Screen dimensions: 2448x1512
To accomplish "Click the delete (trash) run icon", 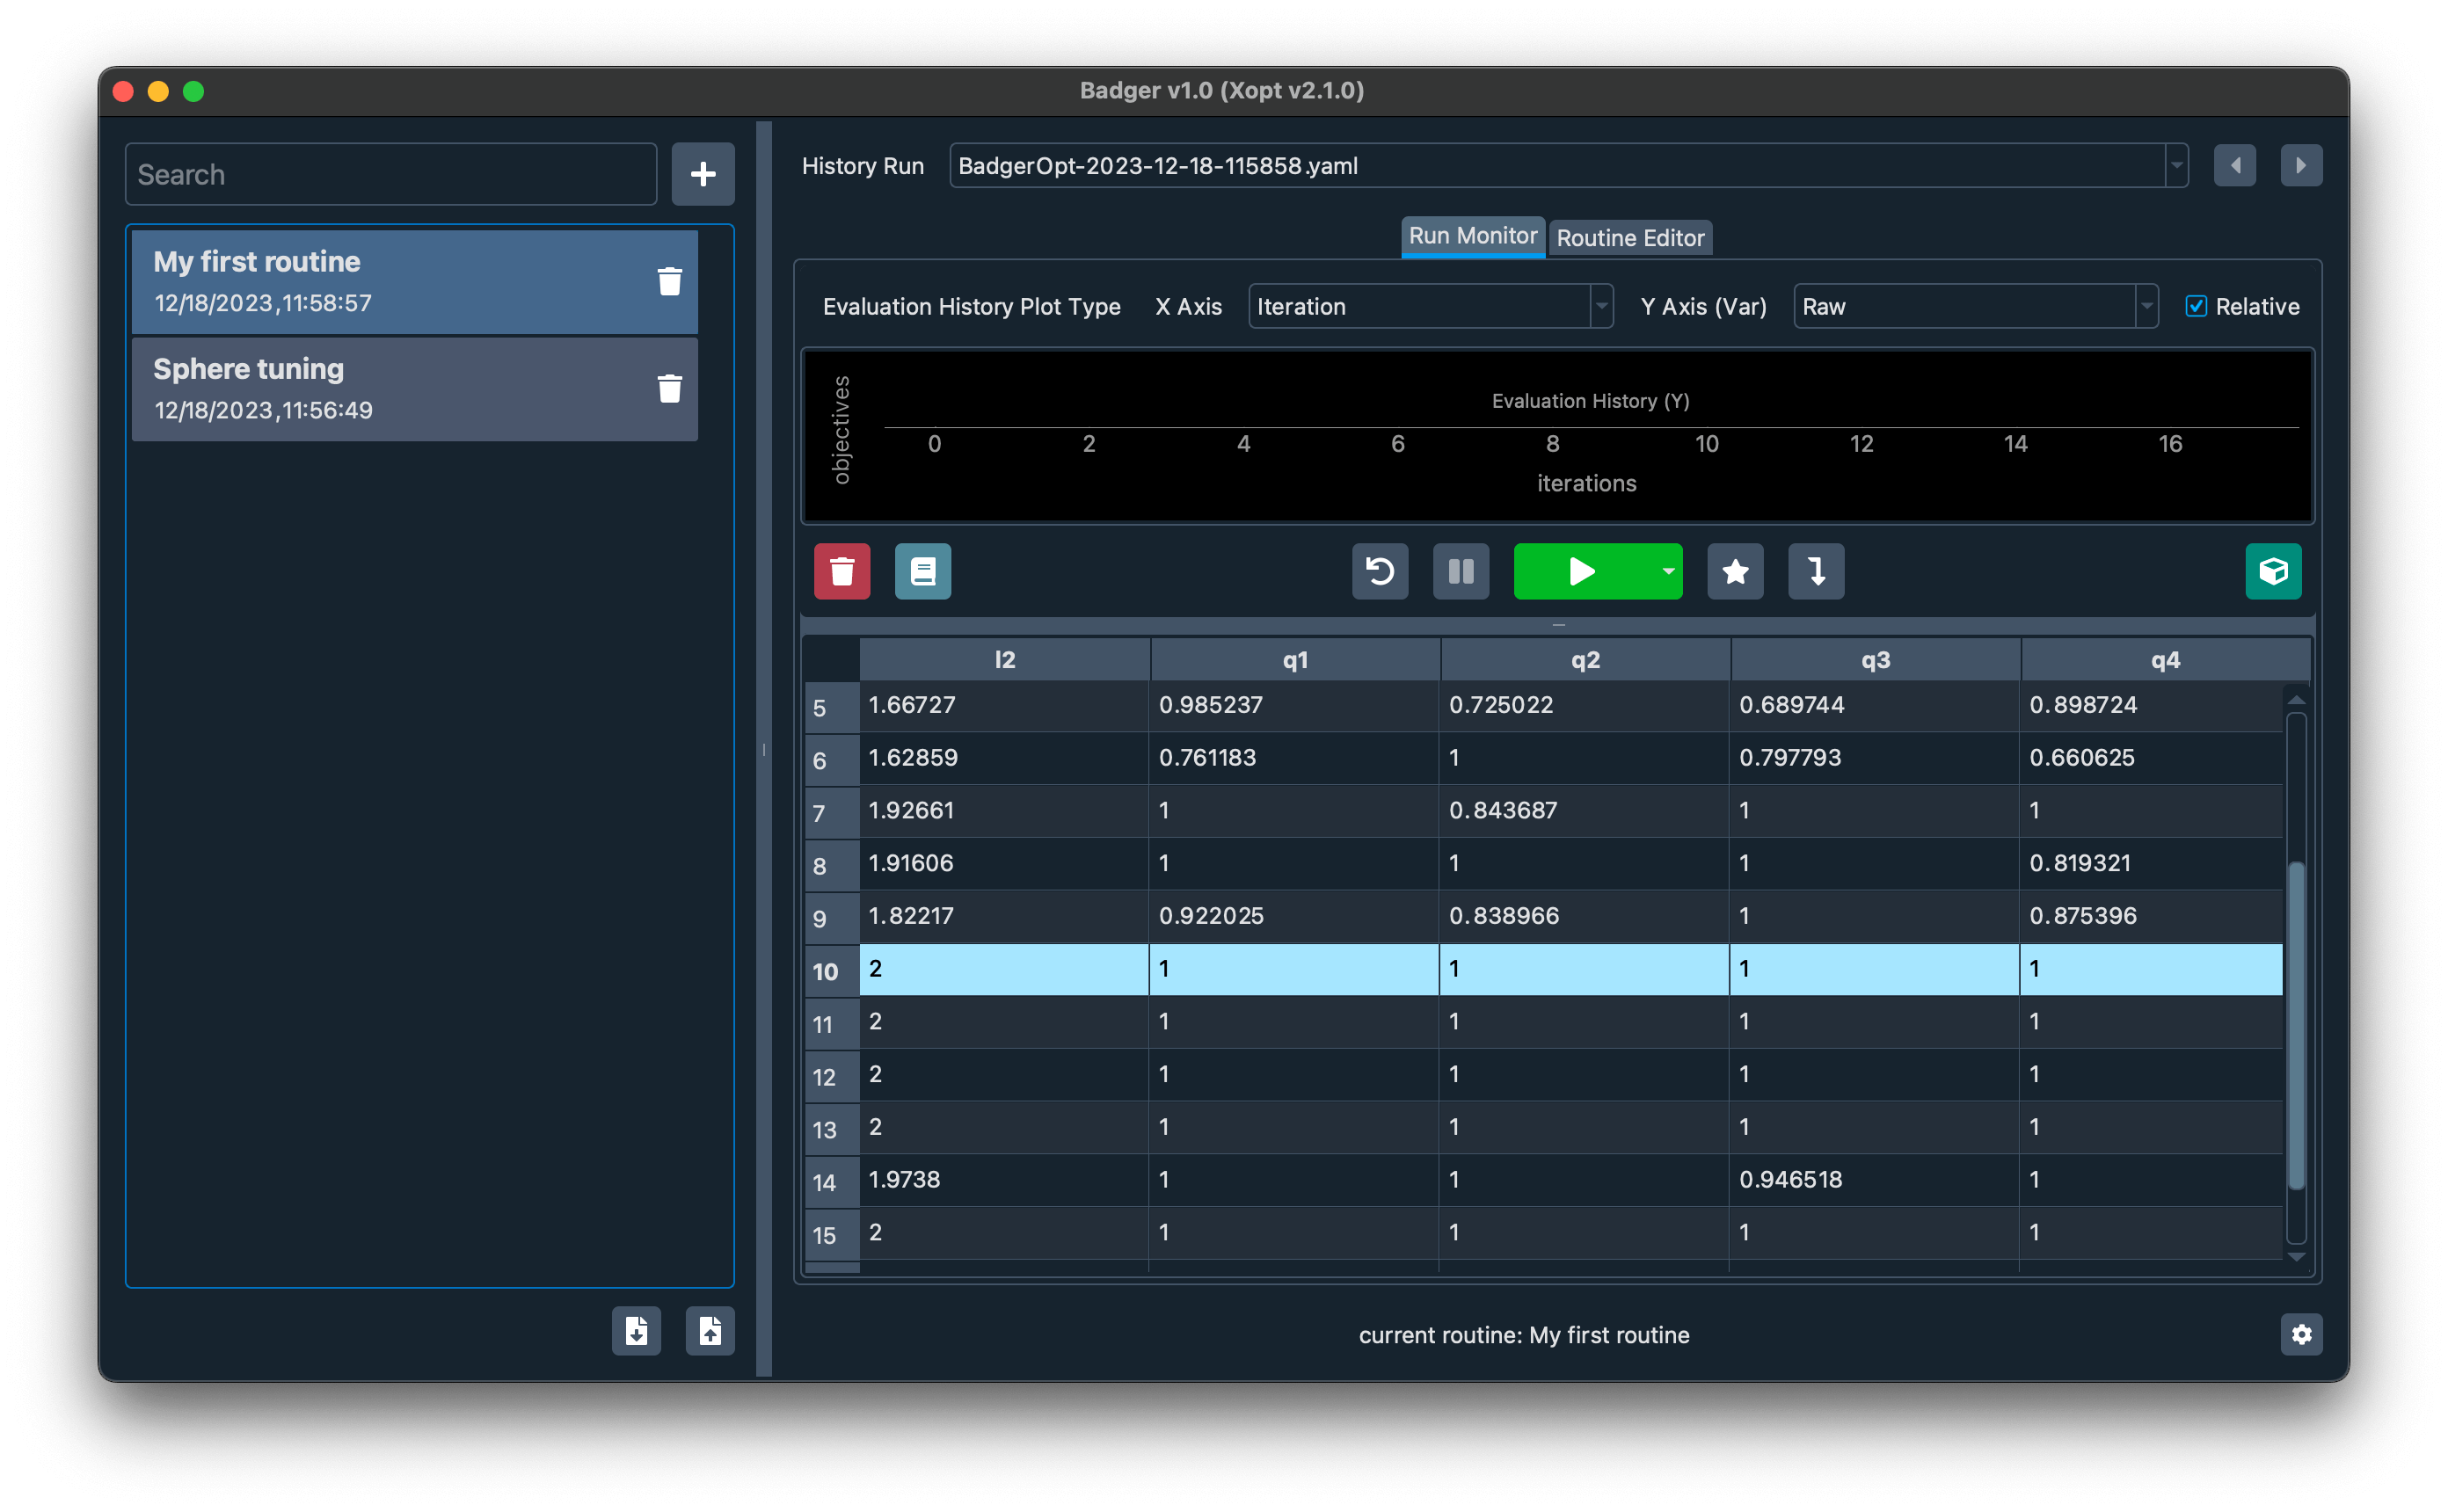I will [841, 571].
